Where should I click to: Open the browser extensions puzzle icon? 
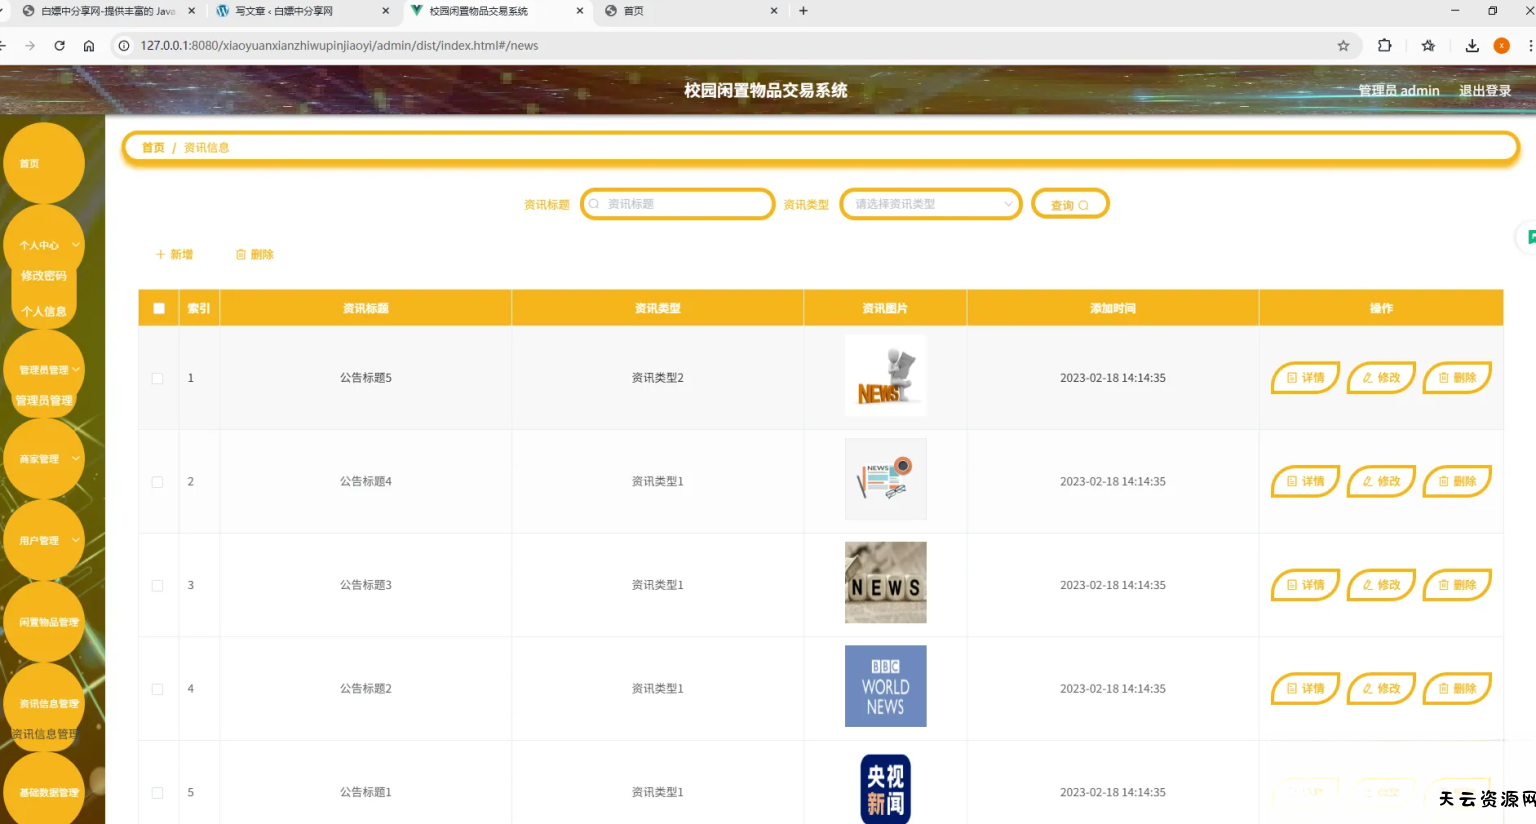(1385, 46)
